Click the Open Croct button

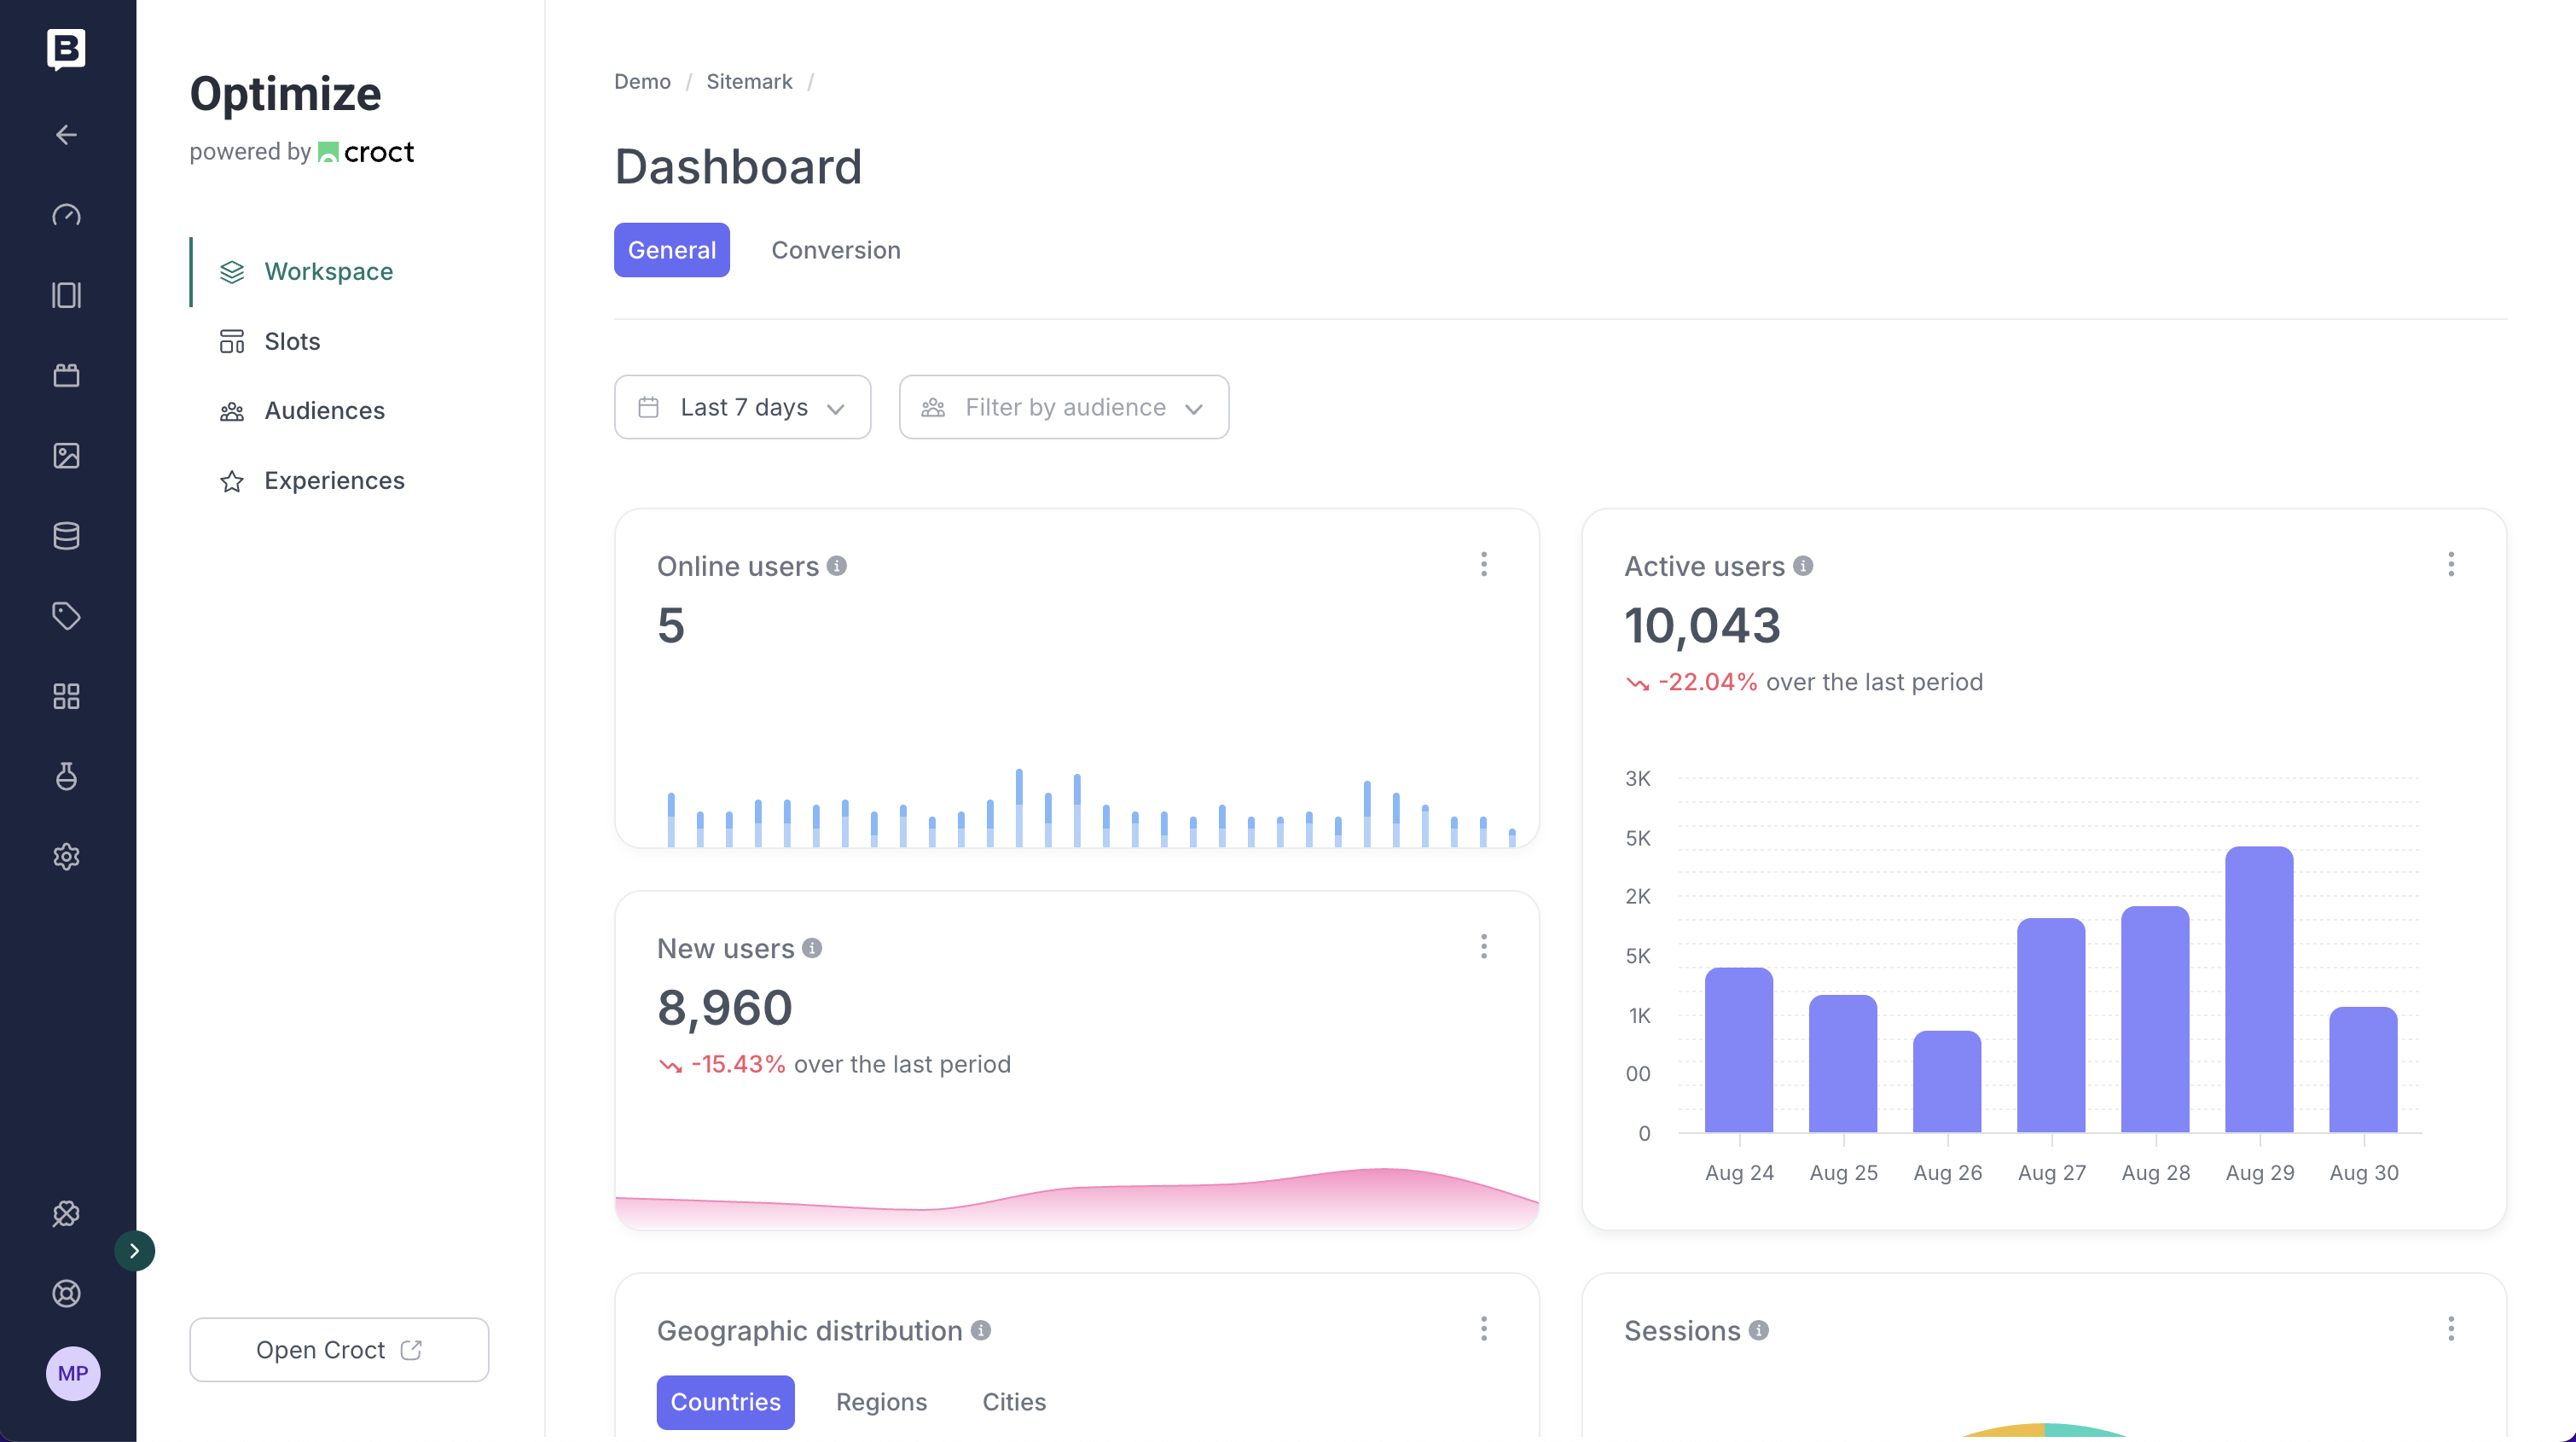338,1350
